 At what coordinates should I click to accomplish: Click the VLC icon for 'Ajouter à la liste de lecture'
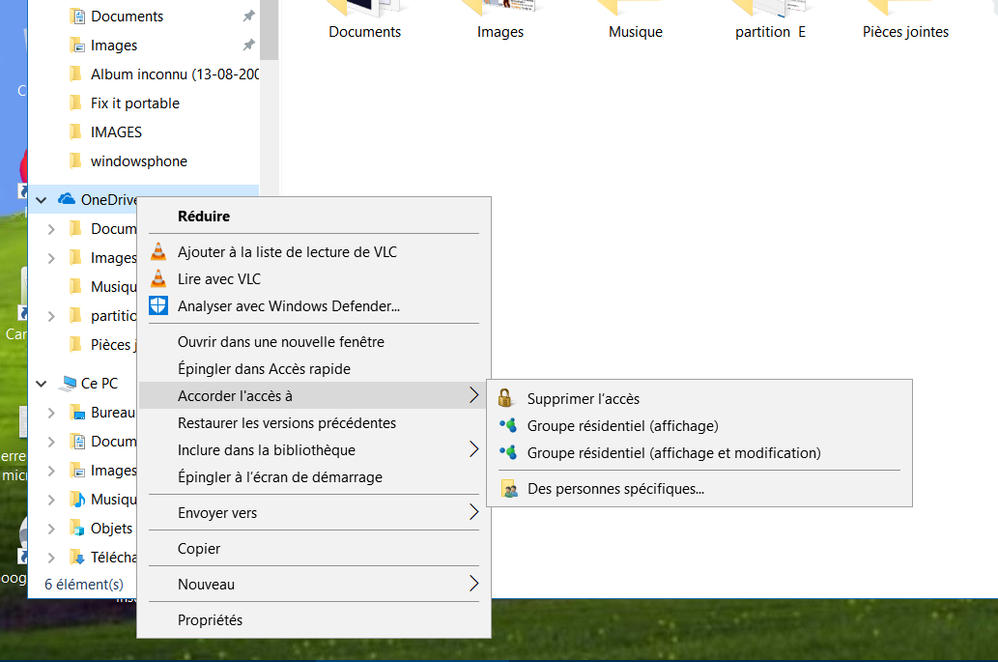[x=158, y=252]
